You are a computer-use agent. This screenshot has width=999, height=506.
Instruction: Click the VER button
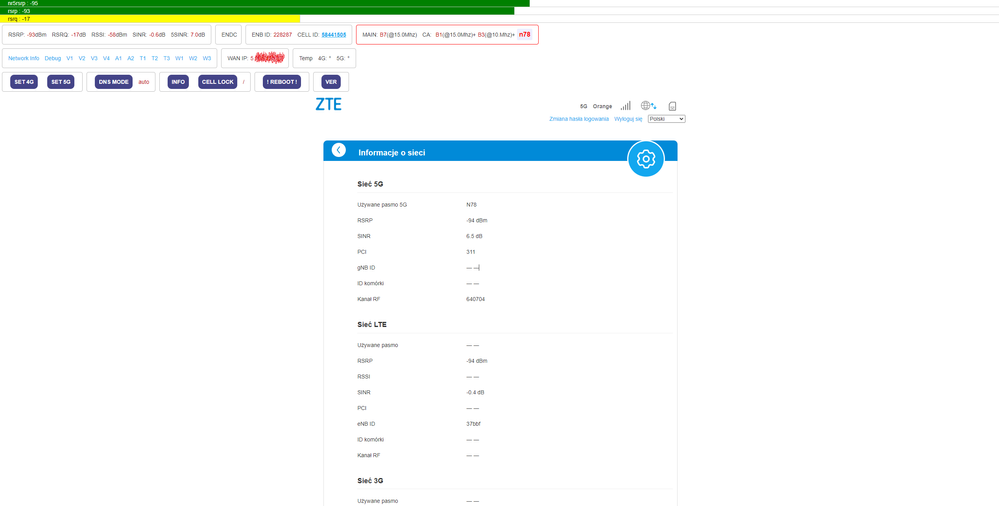(x=331, y=82)
